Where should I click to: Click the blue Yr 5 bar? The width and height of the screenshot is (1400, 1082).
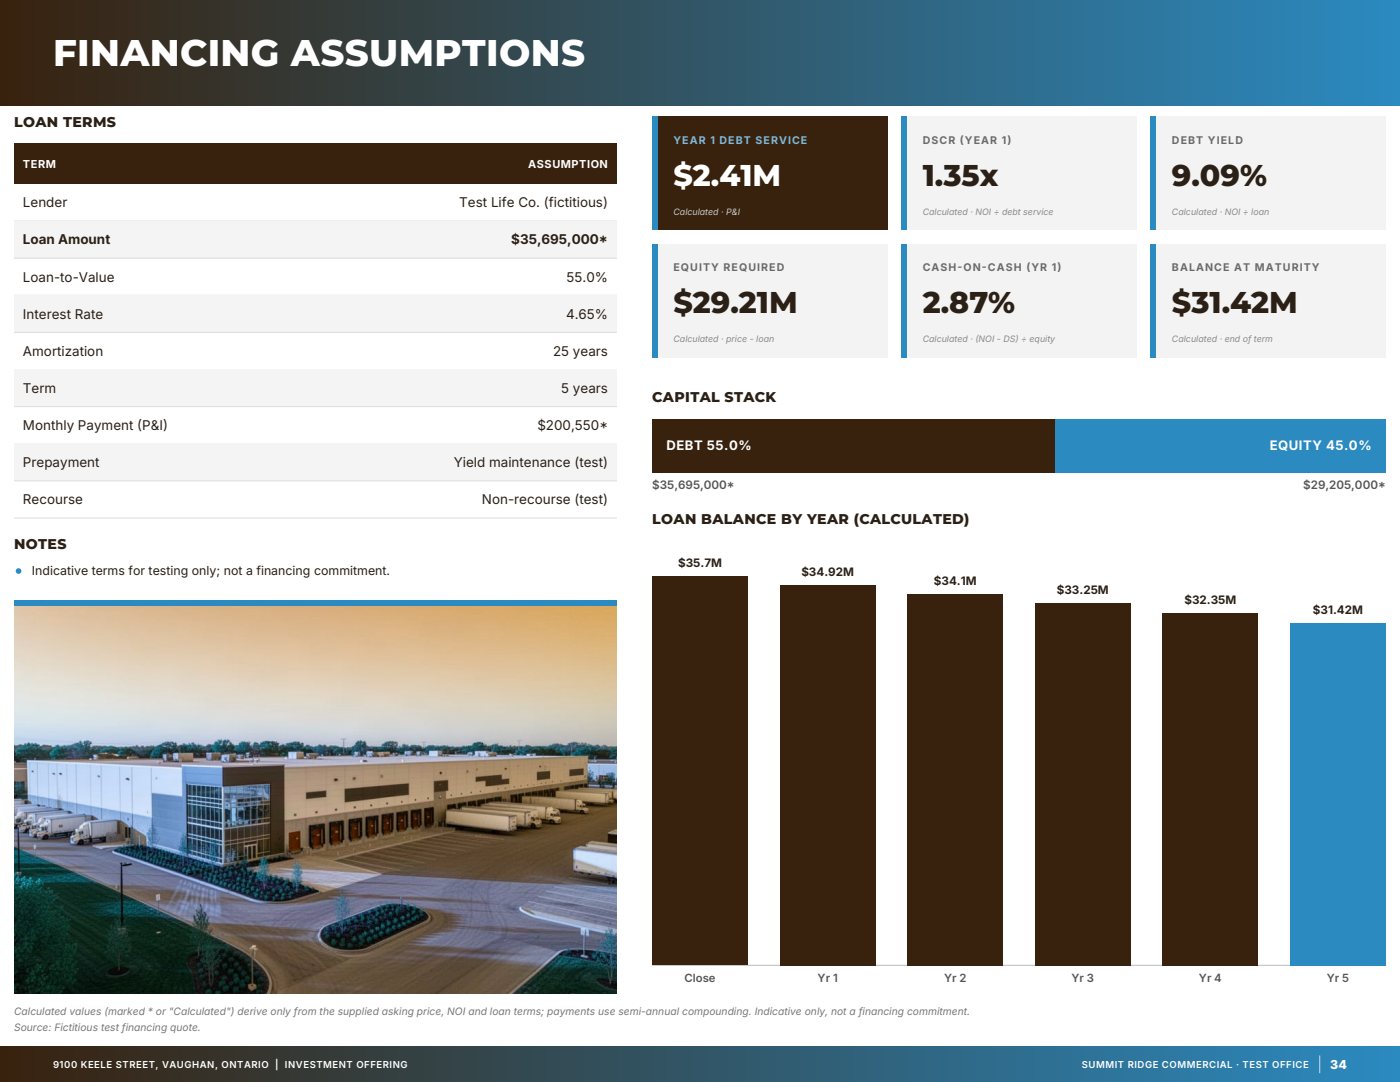point(1338,794)
